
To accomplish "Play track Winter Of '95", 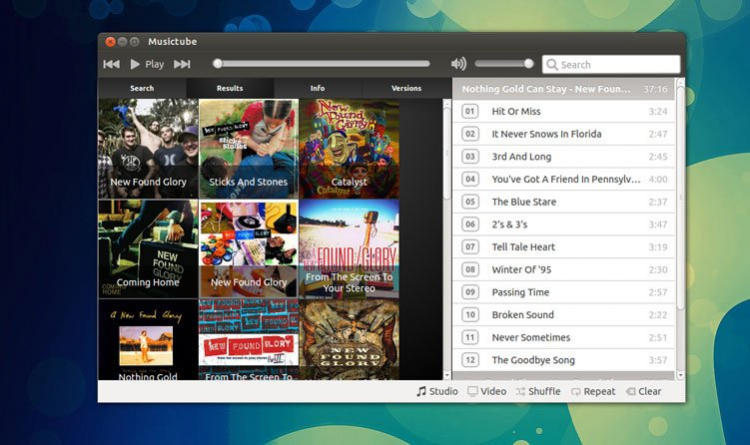I will (x=563, y=269).
